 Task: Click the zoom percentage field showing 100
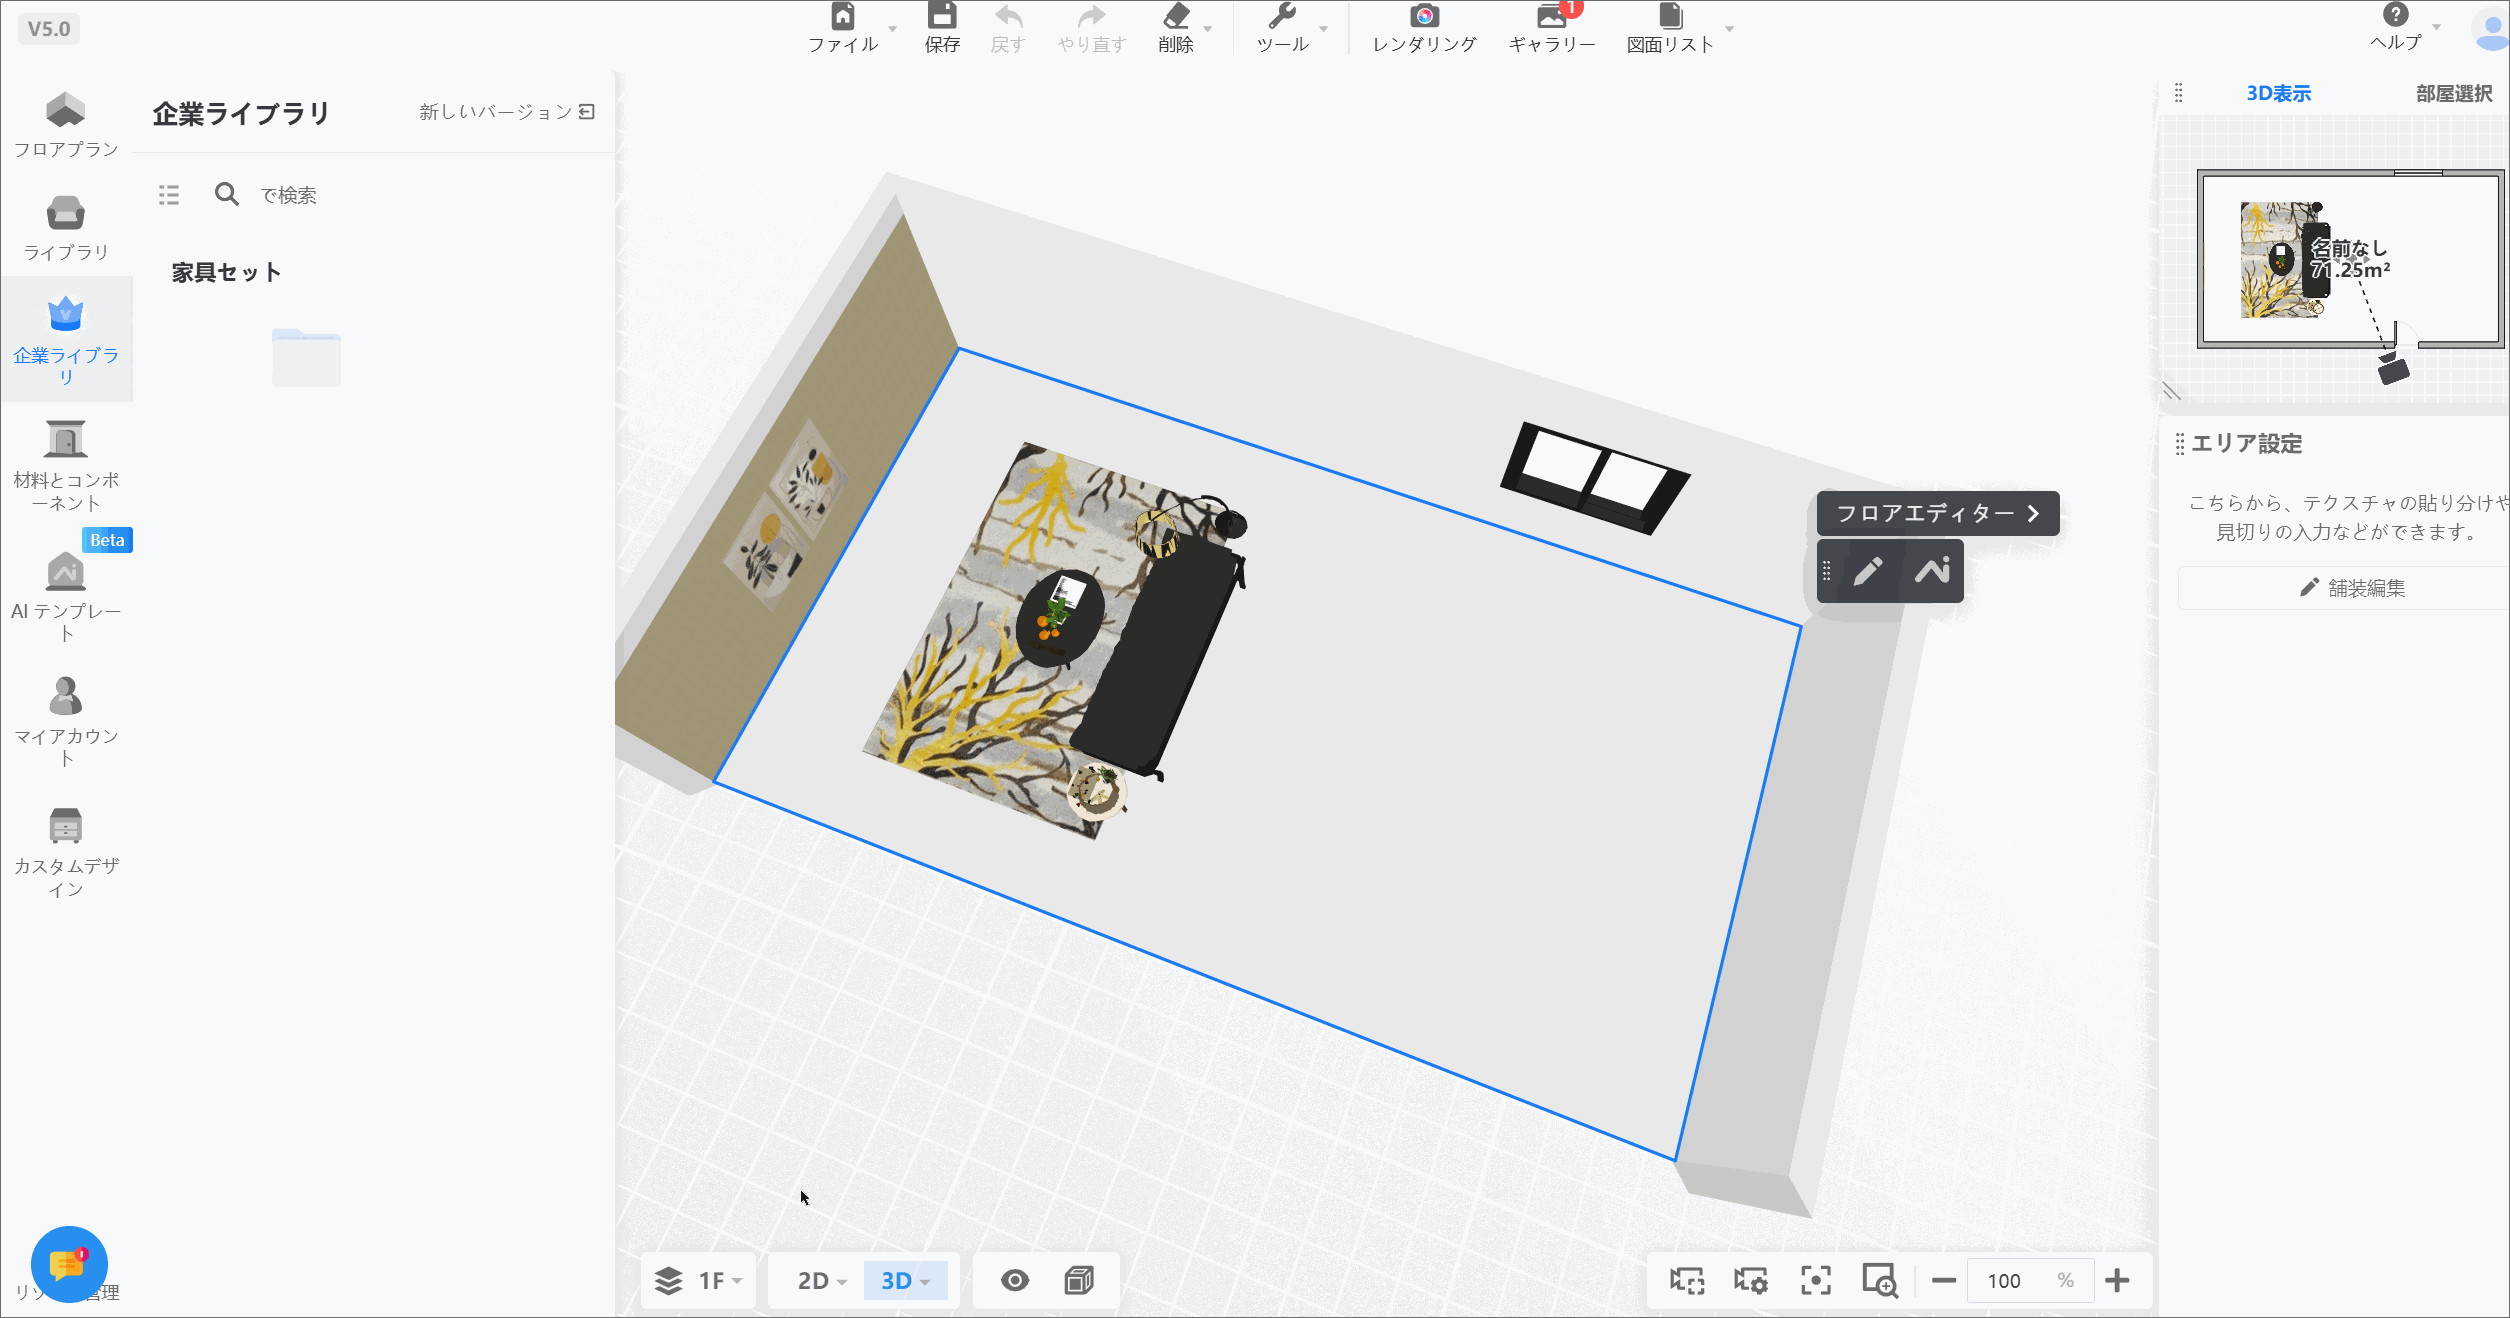pos(2030,1280)
